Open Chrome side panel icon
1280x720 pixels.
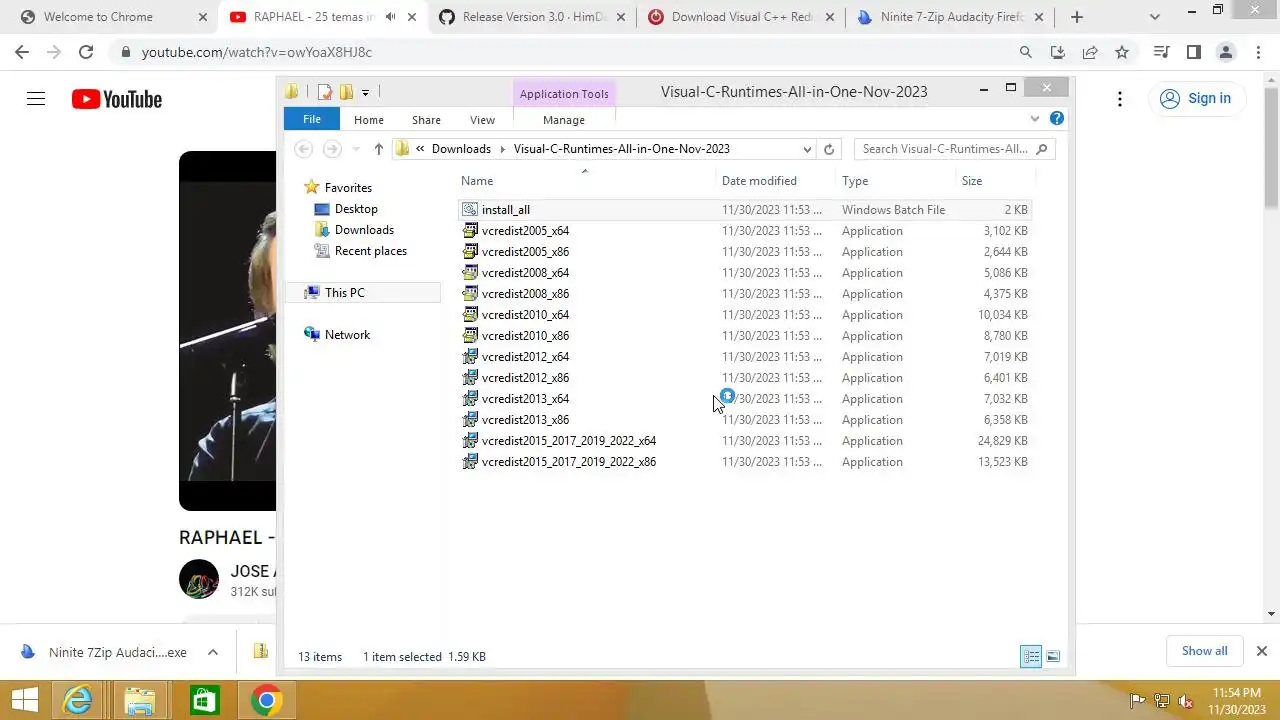[1193, 52]
